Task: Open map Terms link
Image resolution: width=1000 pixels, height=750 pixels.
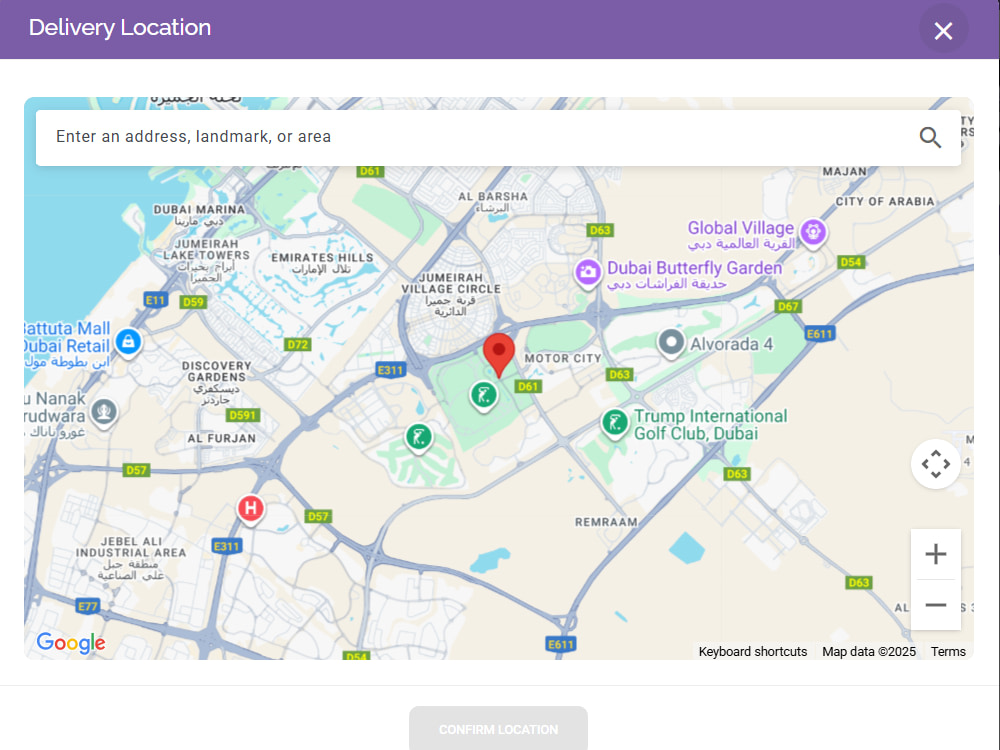Action: pyautogui.click(x=948, y=651)
